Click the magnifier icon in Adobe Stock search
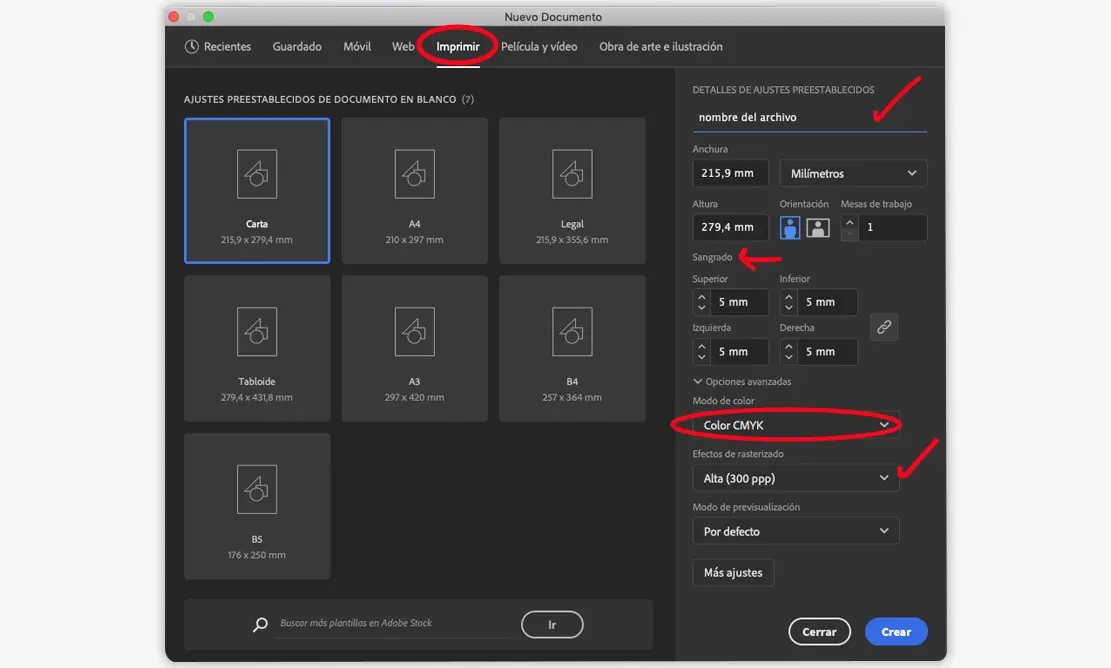The image size is (1111, 668). 260,625
